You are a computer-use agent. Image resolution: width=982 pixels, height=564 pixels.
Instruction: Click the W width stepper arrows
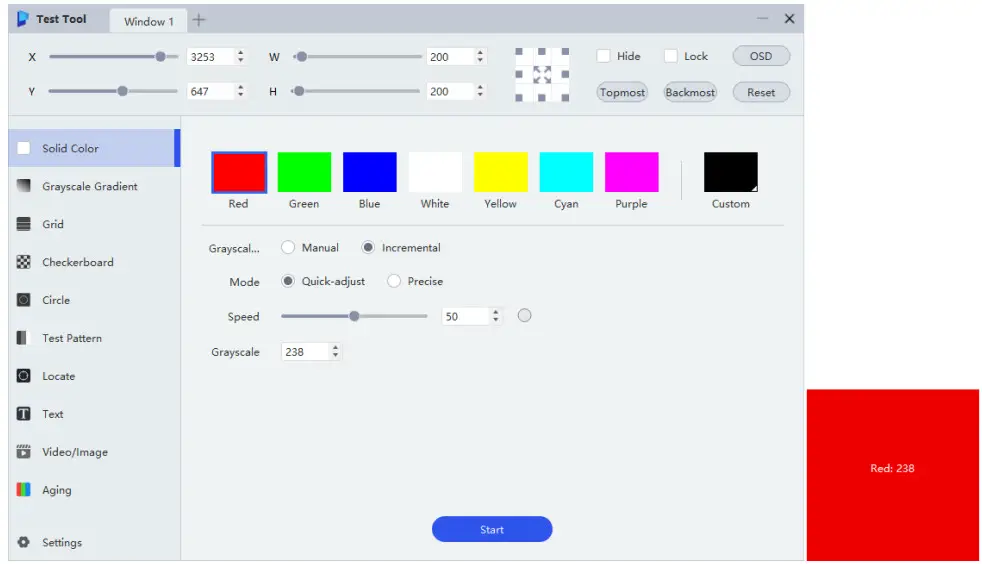(480, 56)
